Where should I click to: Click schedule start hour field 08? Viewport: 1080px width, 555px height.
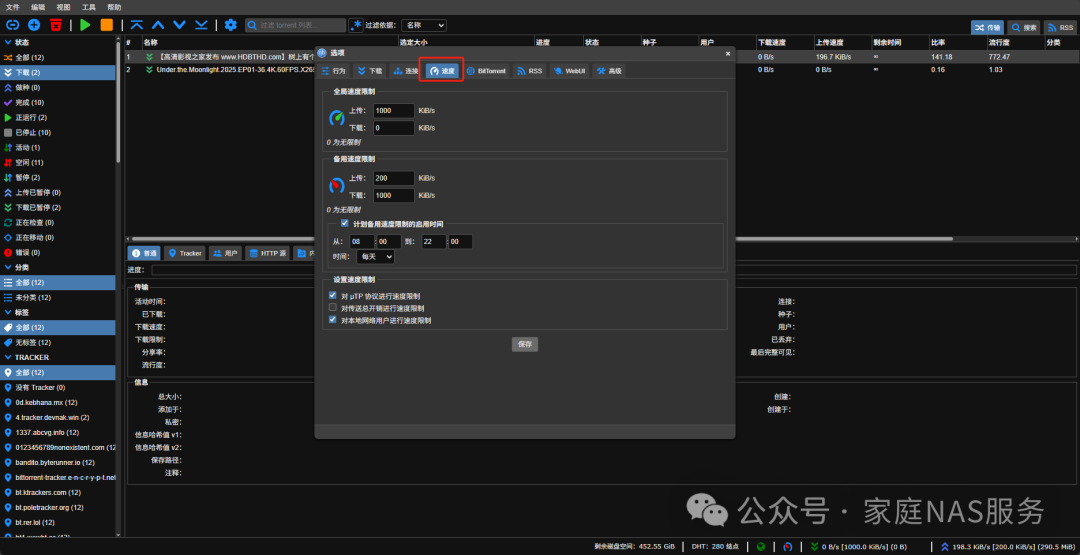pos(362,242)
